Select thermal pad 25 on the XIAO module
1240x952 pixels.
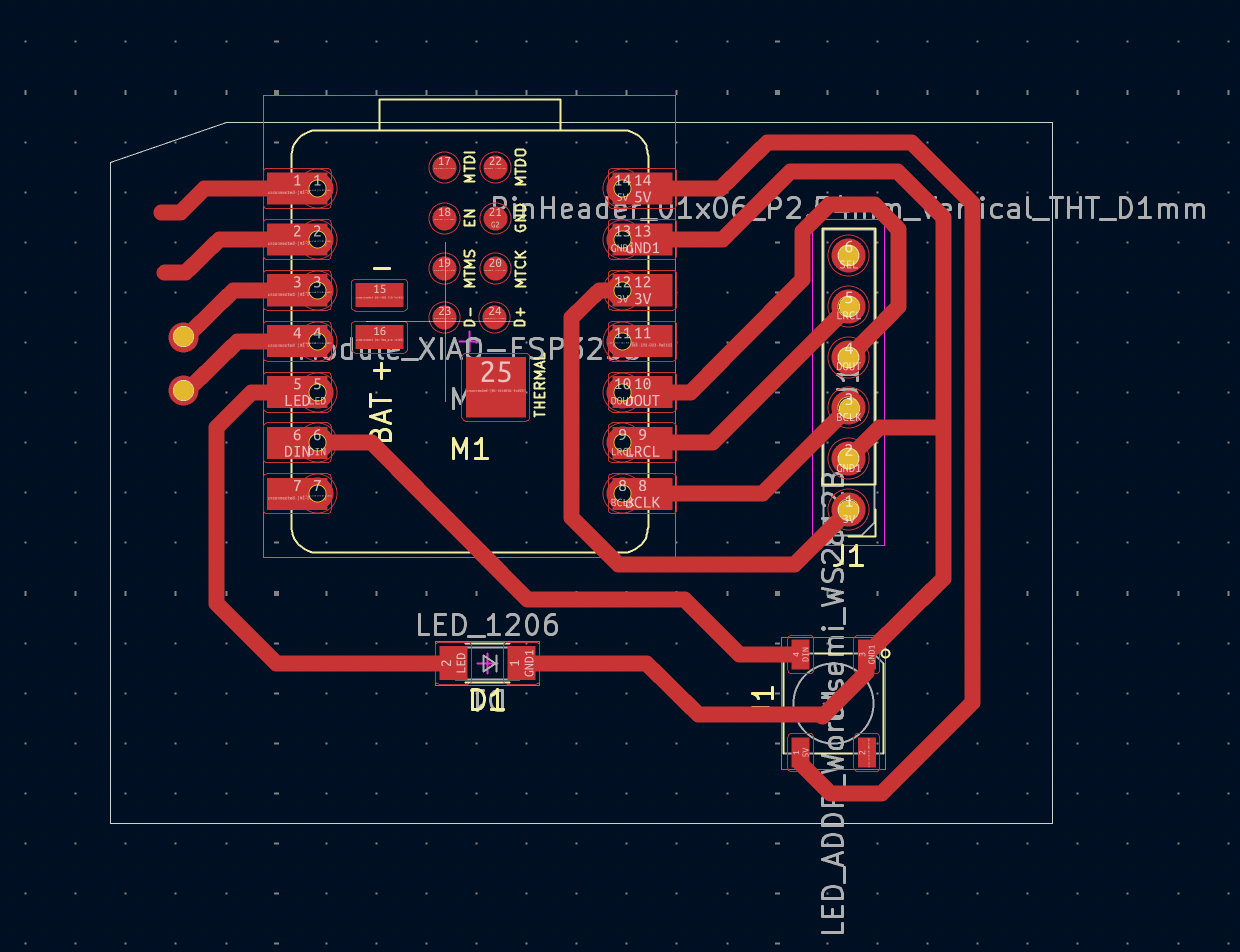click(497, 388)
